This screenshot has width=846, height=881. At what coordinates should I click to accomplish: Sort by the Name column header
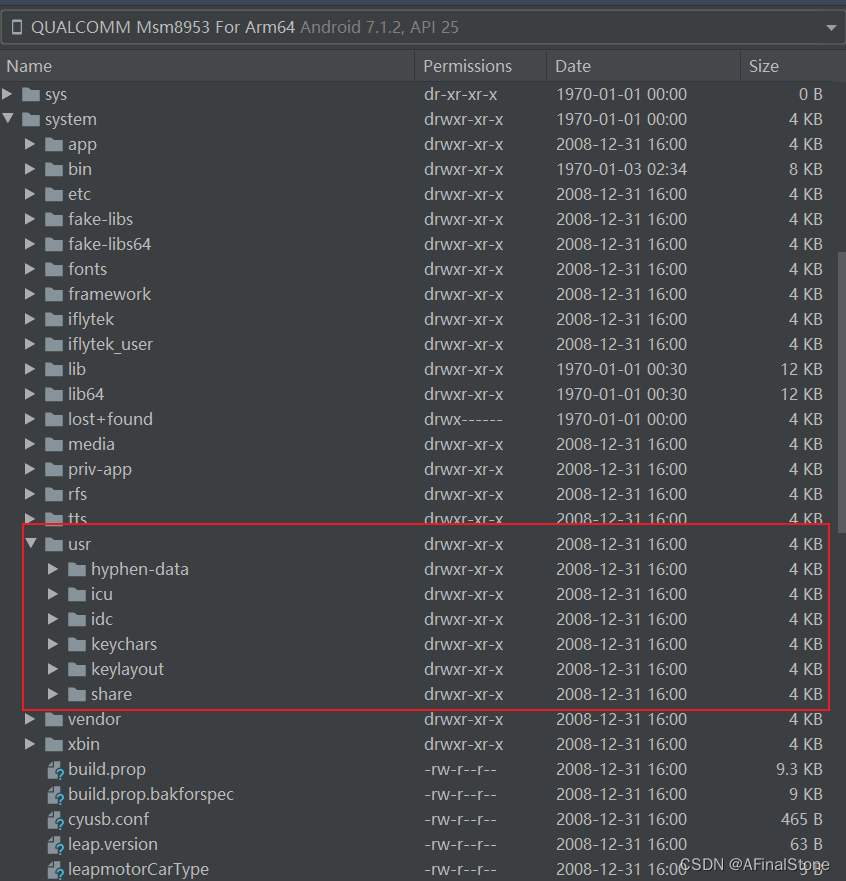[x=207, y=66]
